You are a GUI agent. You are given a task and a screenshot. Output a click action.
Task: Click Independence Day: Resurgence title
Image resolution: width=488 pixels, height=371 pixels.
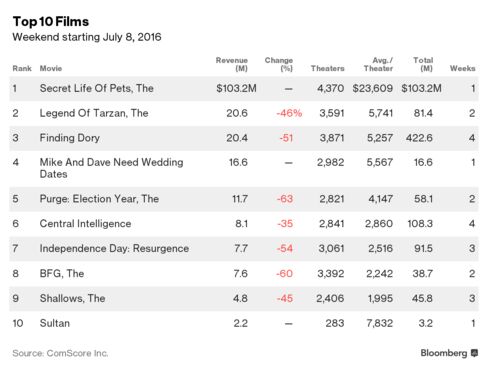coord(114,248)
